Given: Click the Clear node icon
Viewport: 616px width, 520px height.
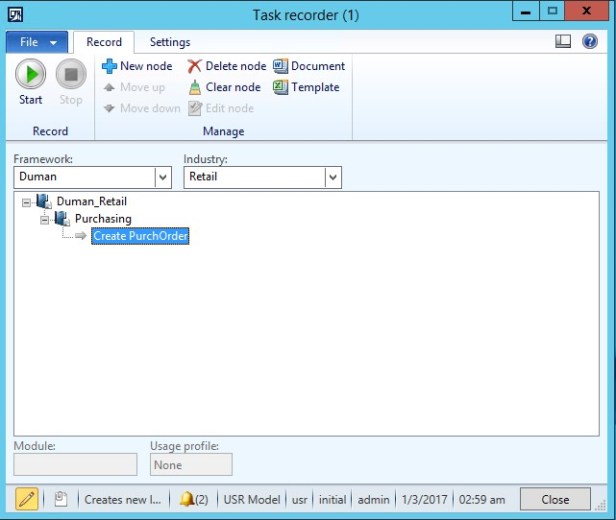Looking at the screenshot, I should click(x=195, y=87).
